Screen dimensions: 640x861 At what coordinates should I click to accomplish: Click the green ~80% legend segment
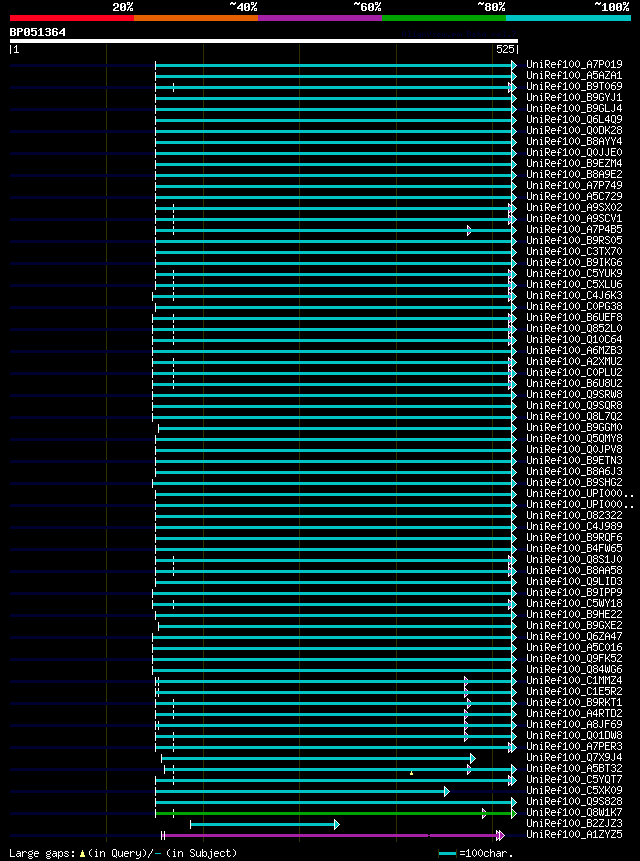coord(444,18)
